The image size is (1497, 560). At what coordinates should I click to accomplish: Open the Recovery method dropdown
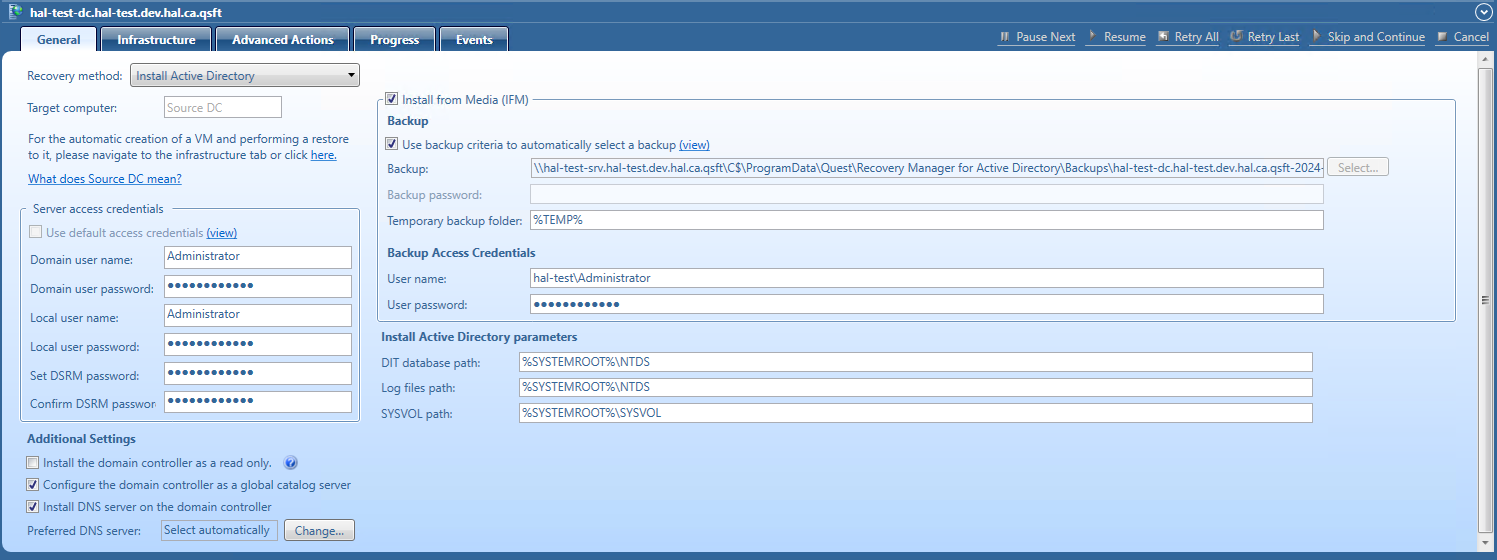coord(245,75)
